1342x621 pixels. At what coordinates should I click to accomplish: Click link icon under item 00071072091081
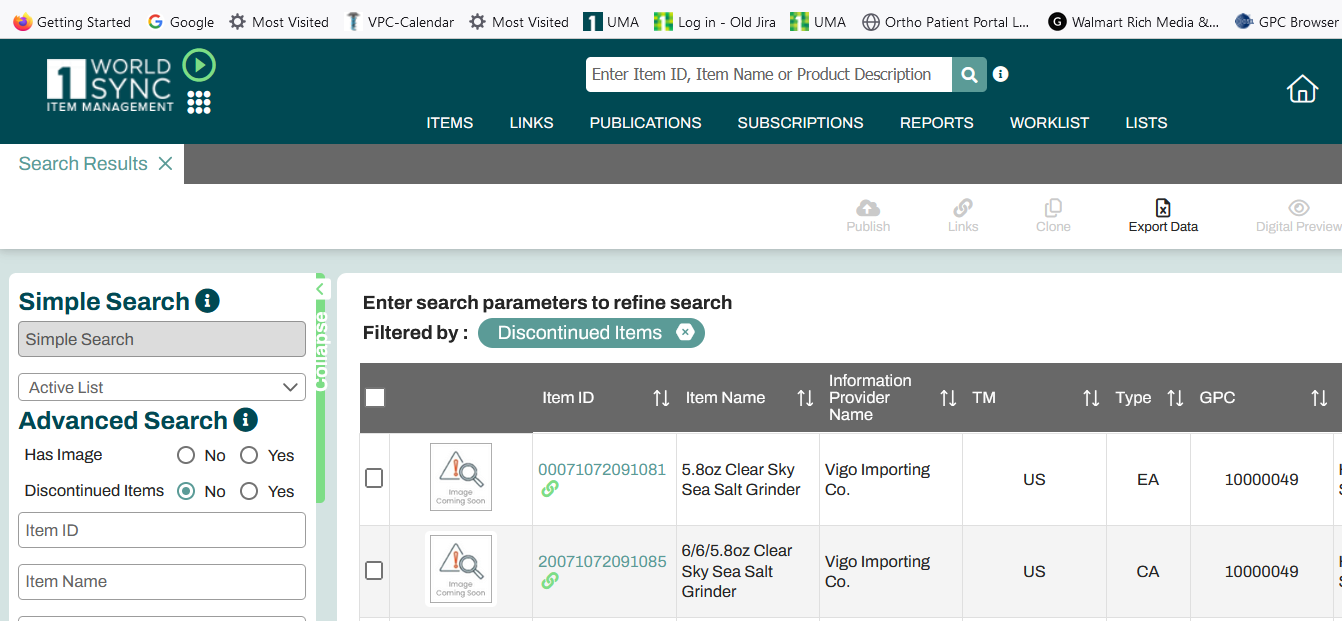coord(549,489)
